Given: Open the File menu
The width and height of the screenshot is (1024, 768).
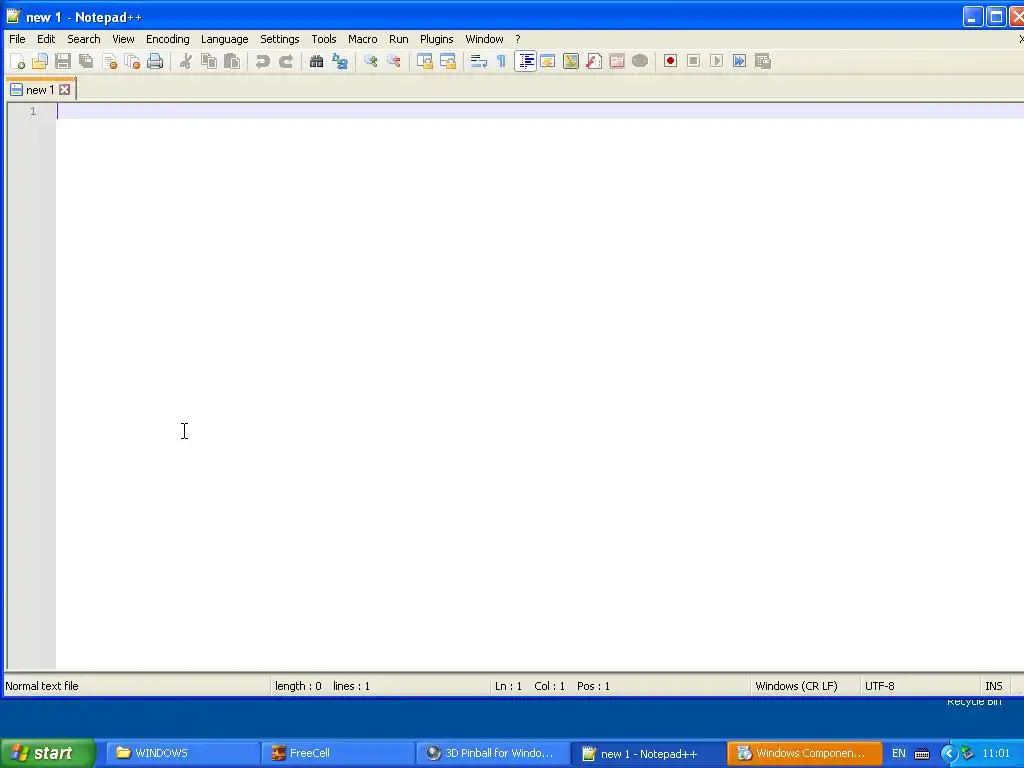Looking at the screenshot, I should 17,39.
